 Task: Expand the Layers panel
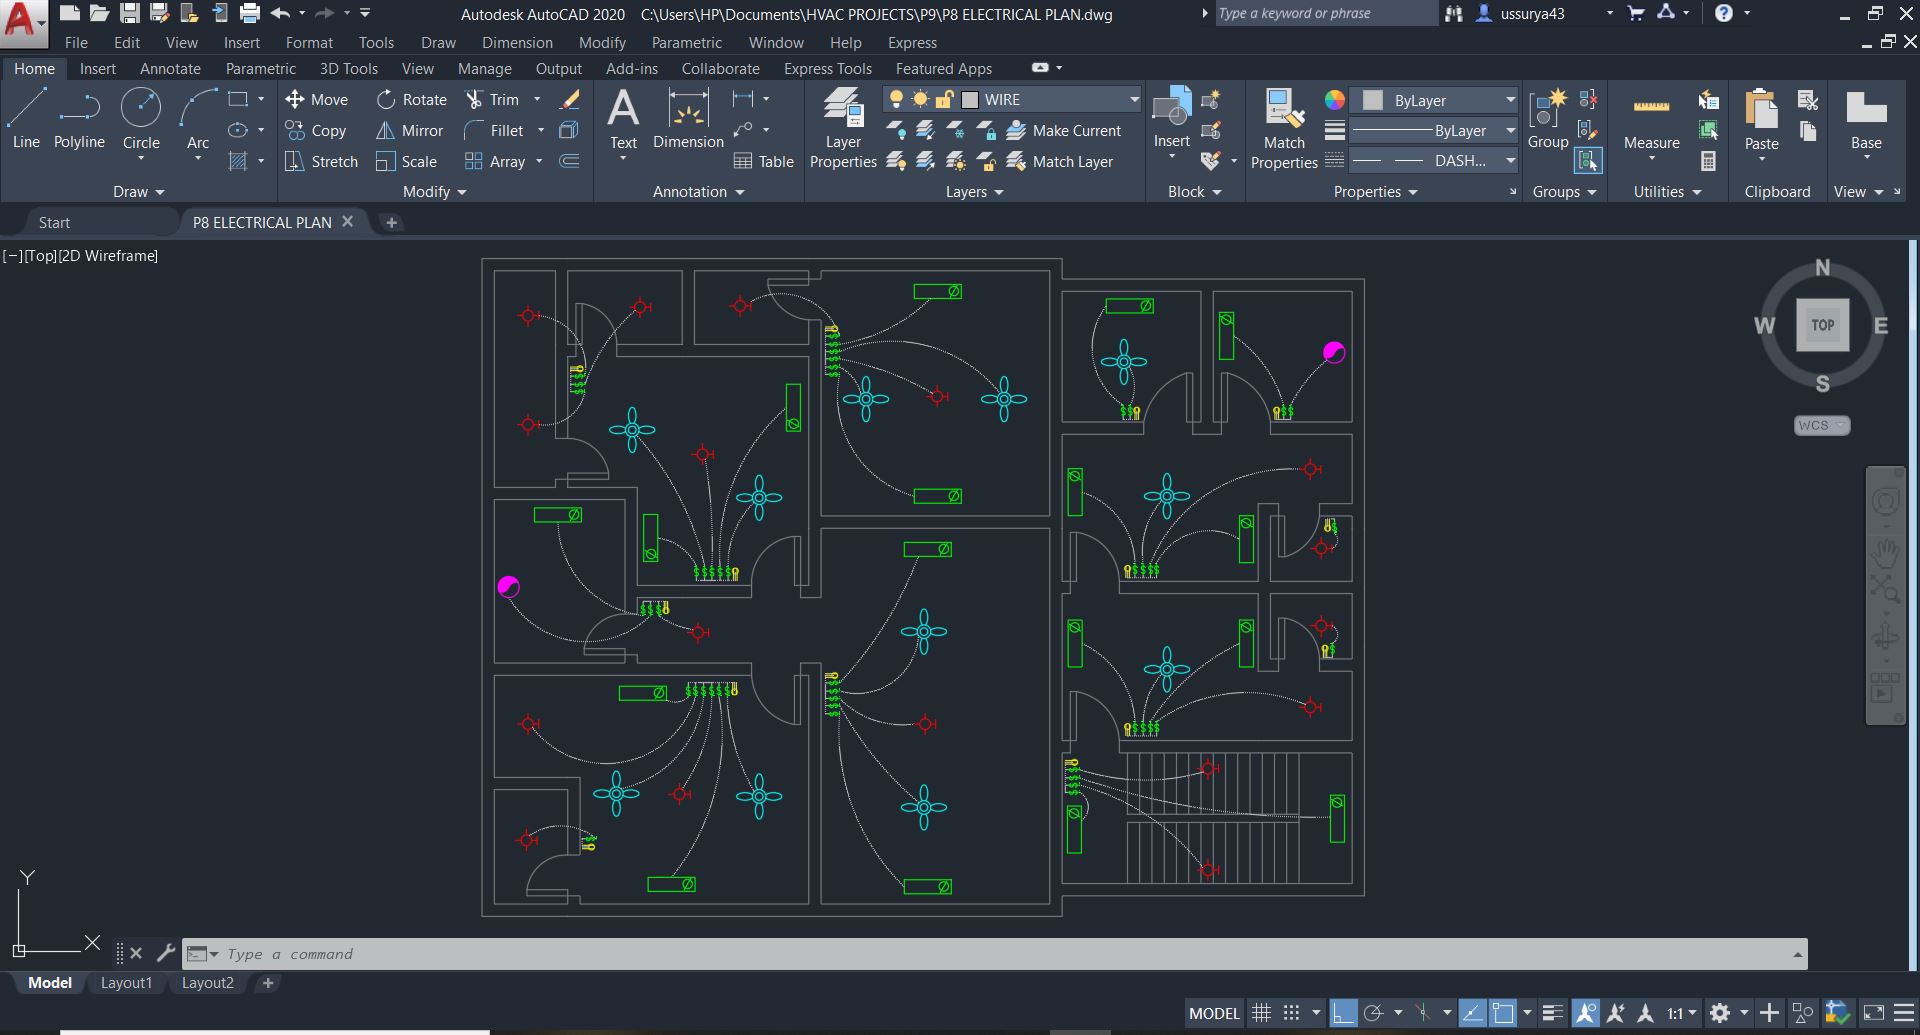click(x=975, y=192)
